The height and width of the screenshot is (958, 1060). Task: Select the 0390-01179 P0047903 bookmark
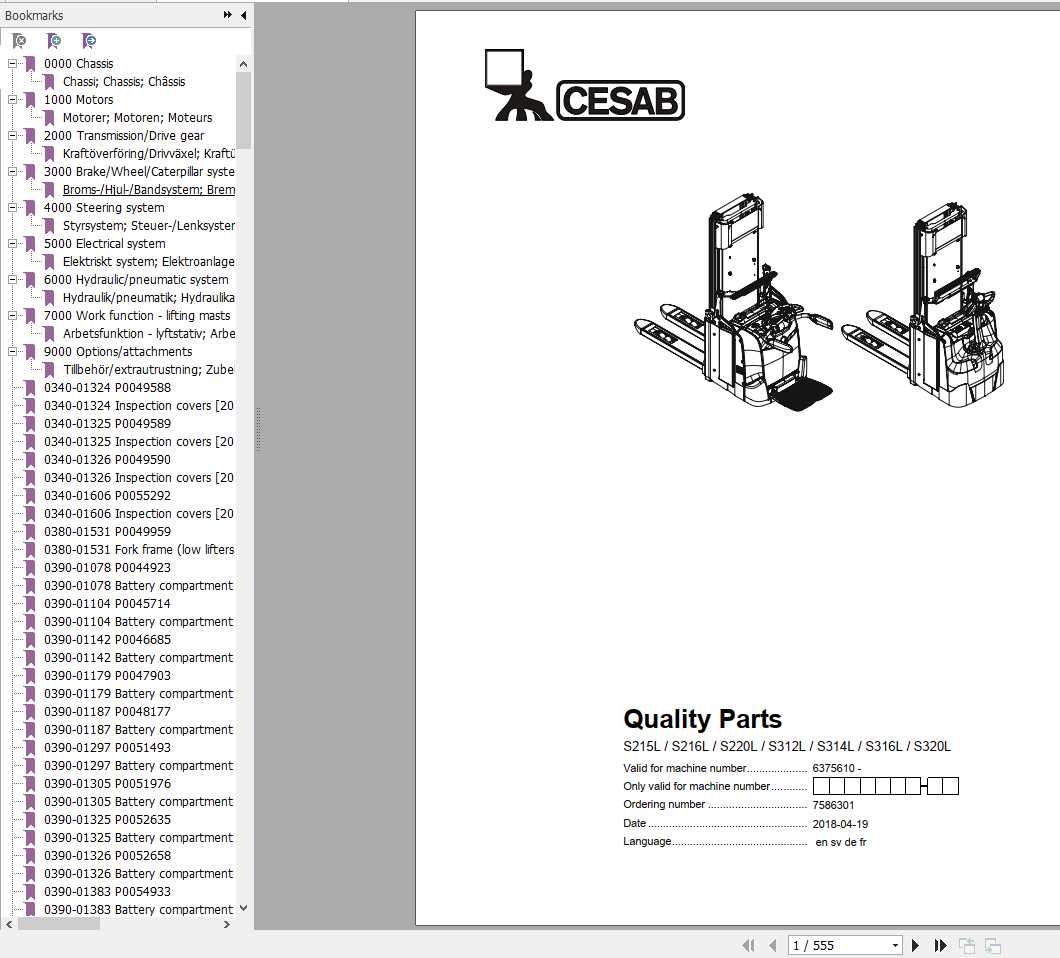107,675
